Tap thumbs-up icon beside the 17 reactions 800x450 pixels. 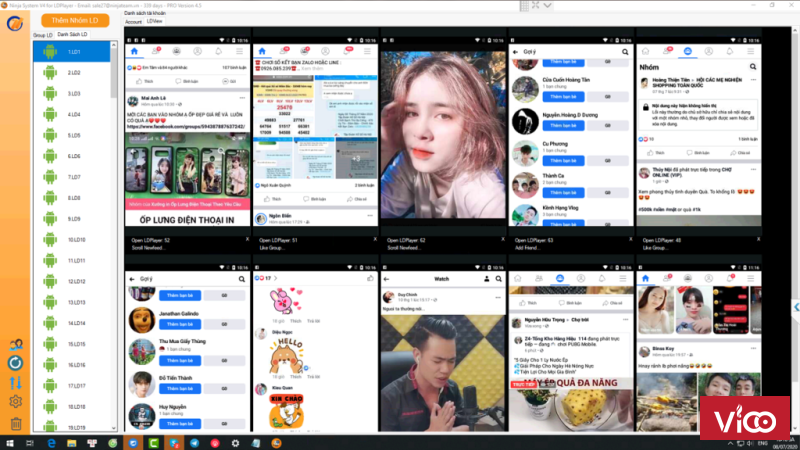[x=370, y=278]
